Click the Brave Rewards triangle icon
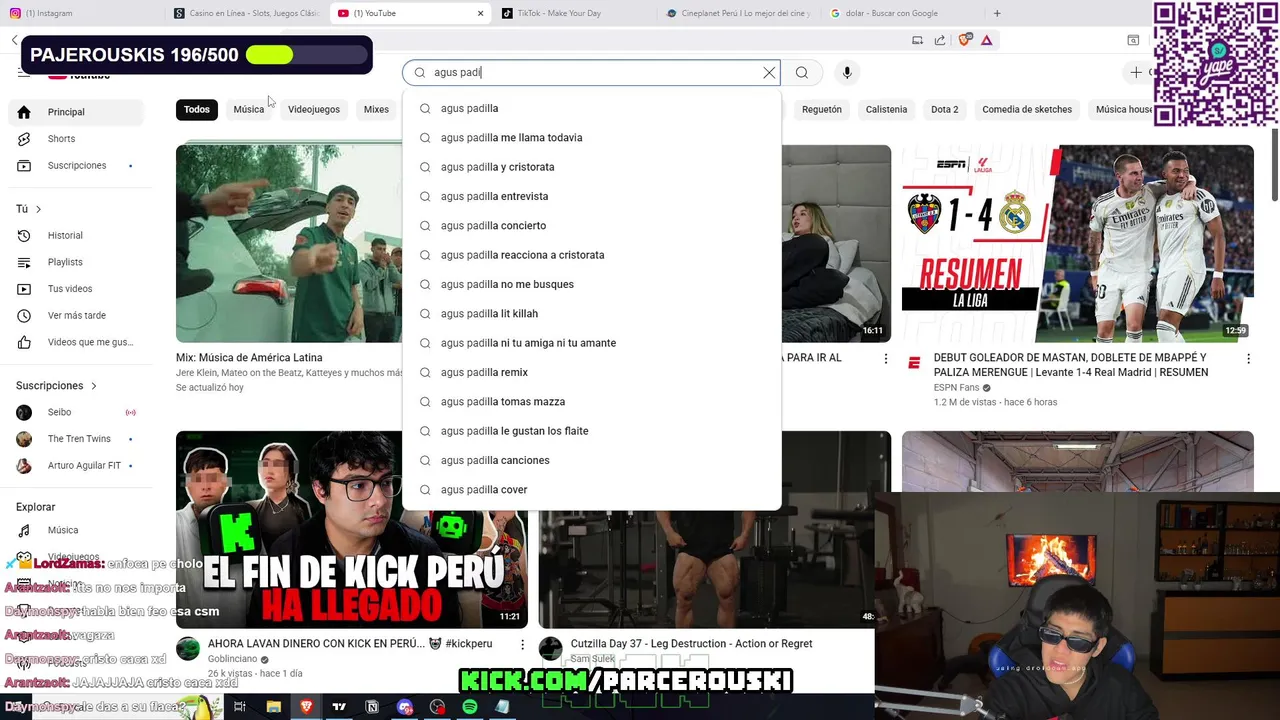This screenshot has width=1280, height=720. tap(986, 40)
